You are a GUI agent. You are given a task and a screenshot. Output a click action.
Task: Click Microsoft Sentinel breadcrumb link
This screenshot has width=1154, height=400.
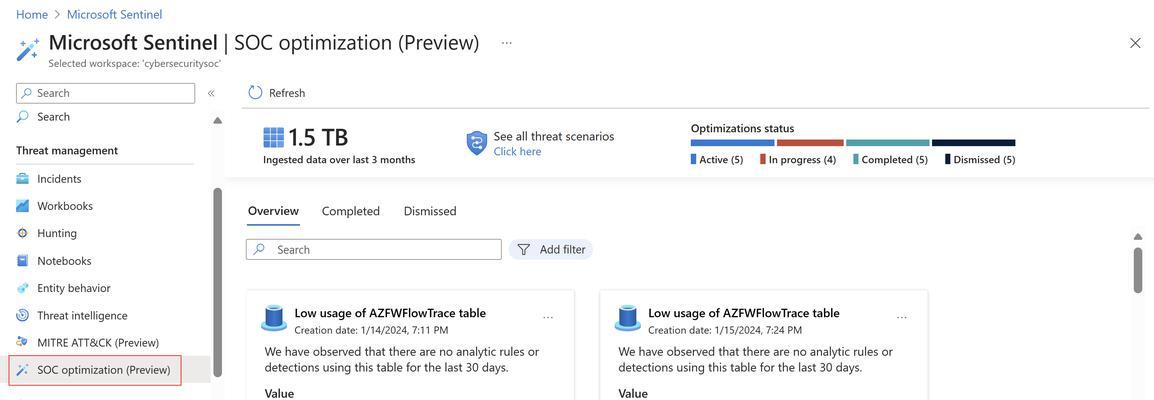click(115, 14)
